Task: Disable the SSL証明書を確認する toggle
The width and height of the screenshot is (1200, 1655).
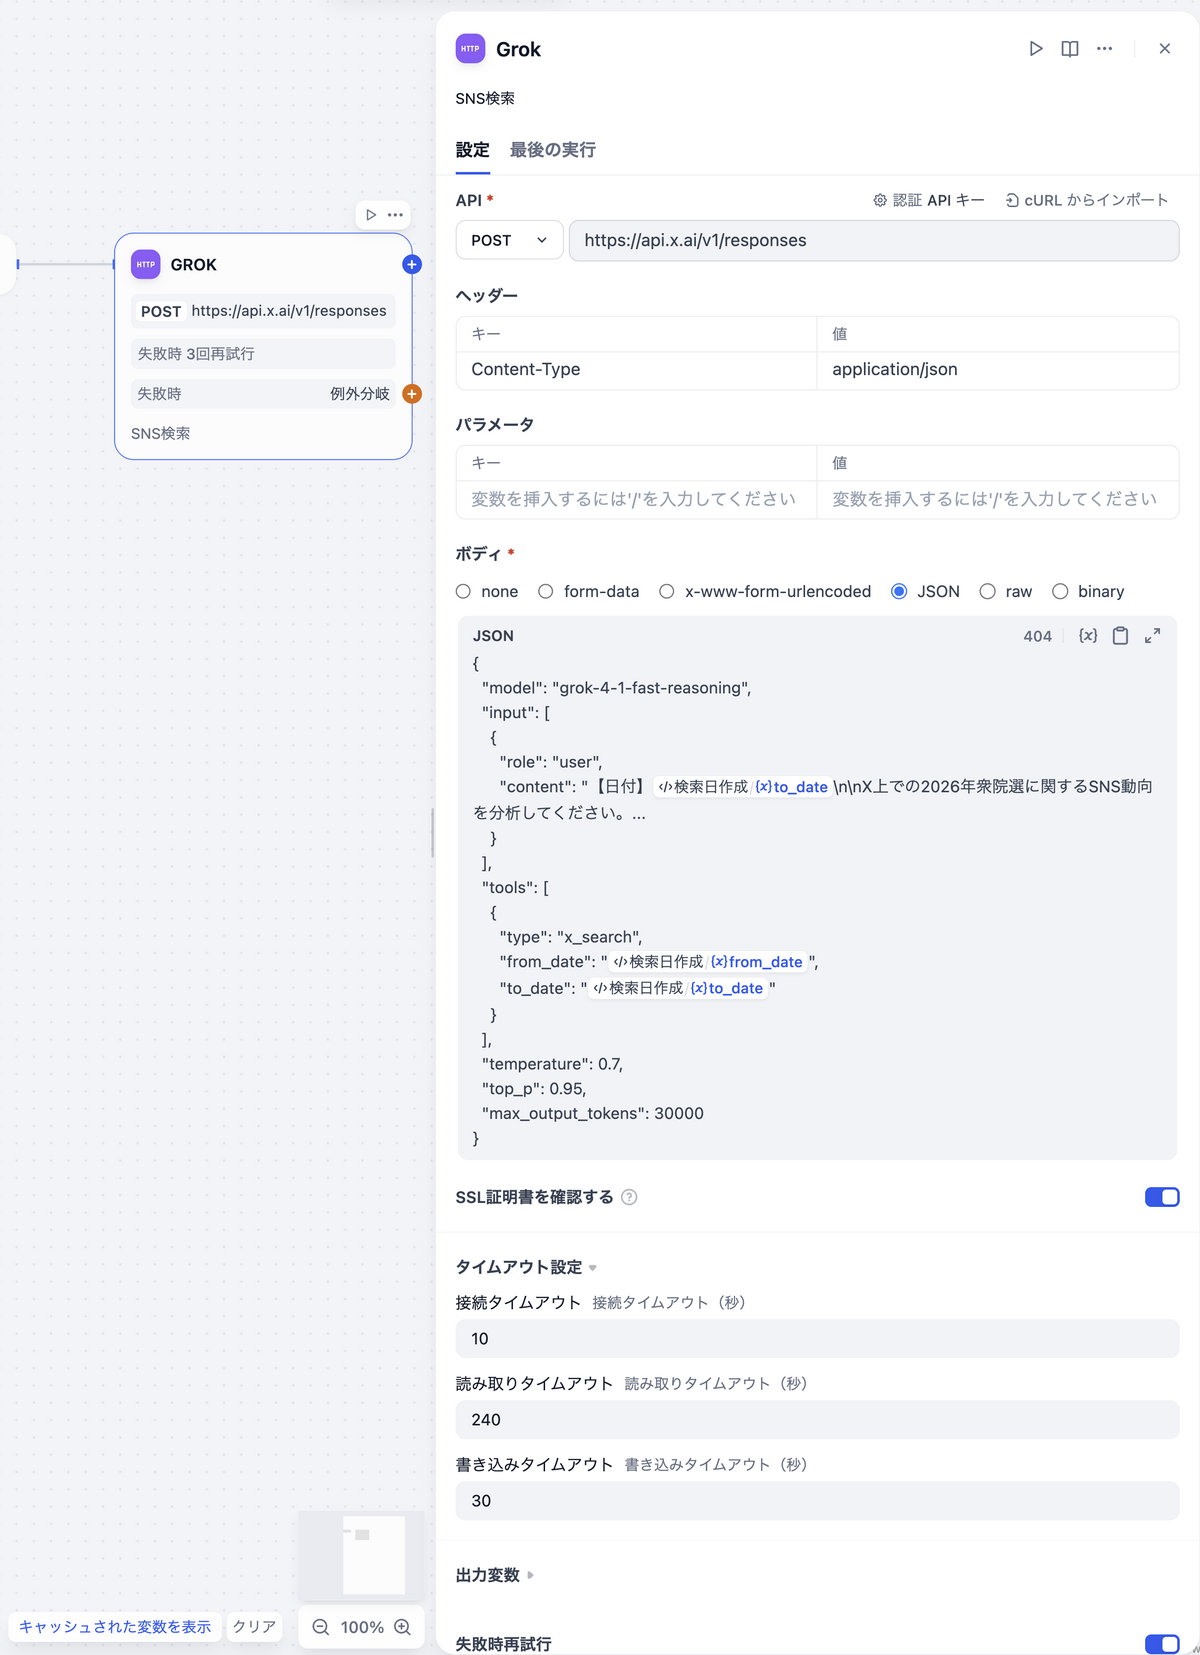Action: [x=1161, y=1196]
